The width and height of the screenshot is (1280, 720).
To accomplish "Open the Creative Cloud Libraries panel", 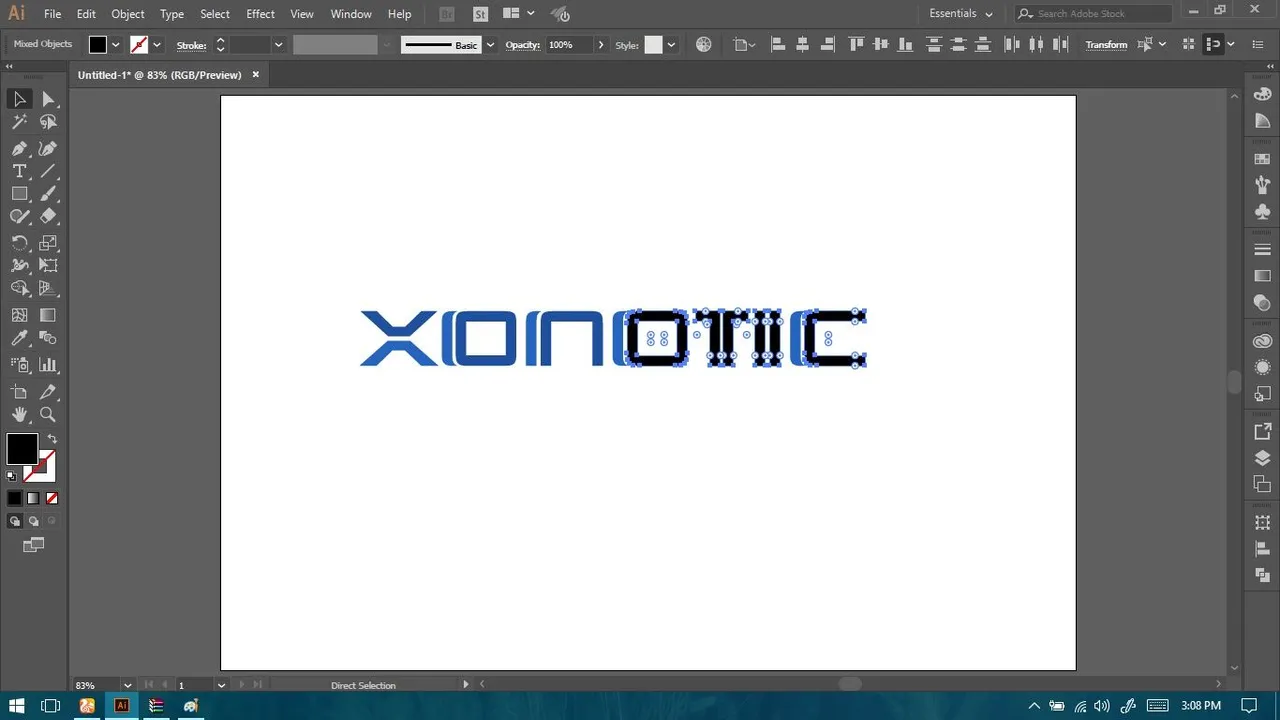I will [x=1262, y=341].
